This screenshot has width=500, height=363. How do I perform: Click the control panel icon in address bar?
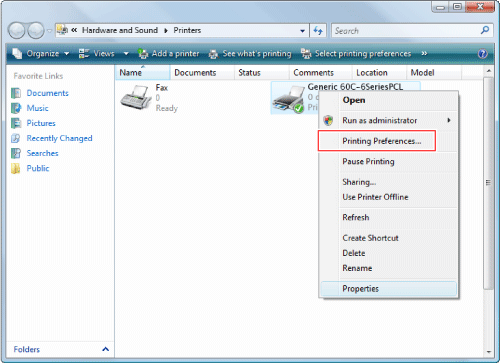point(62,30)
